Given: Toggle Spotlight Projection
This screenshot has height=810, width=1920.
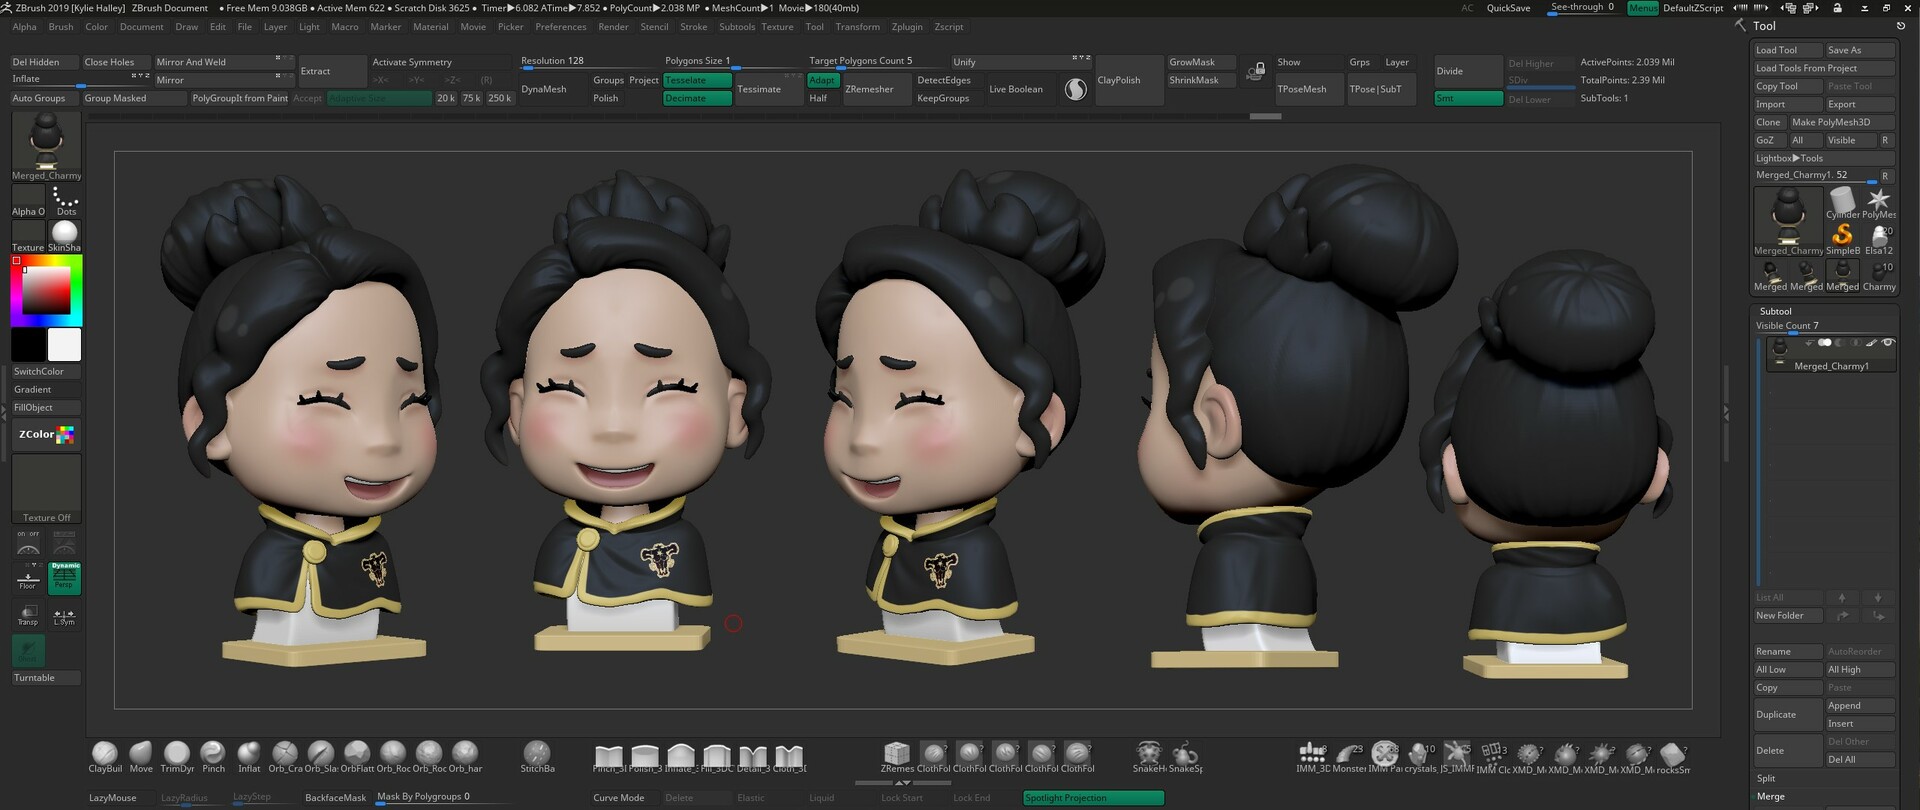Looking at the screenshot, I should tap(1094, 798).
